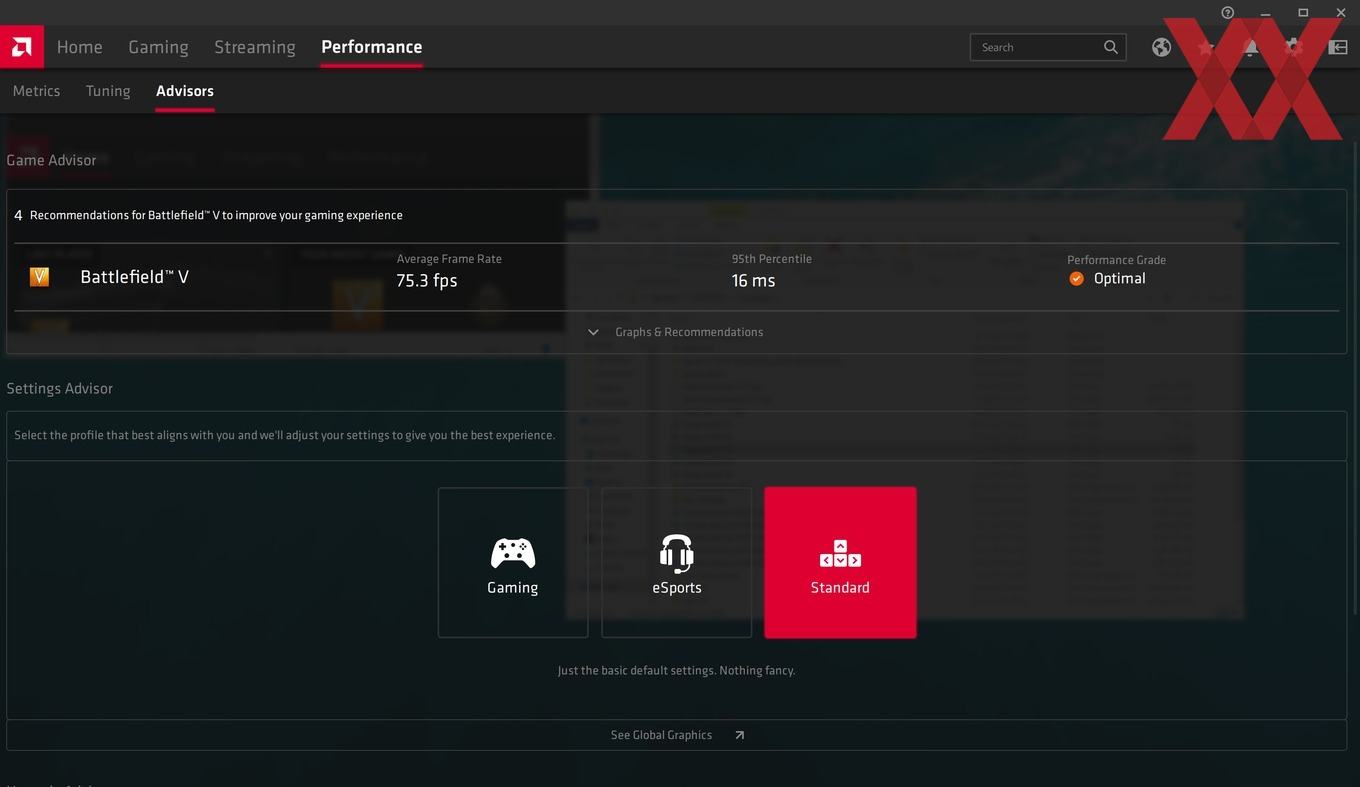Select the eSports profile tile
The height and width of the screenshot is (787, 1360).
(x=677, y=563)
